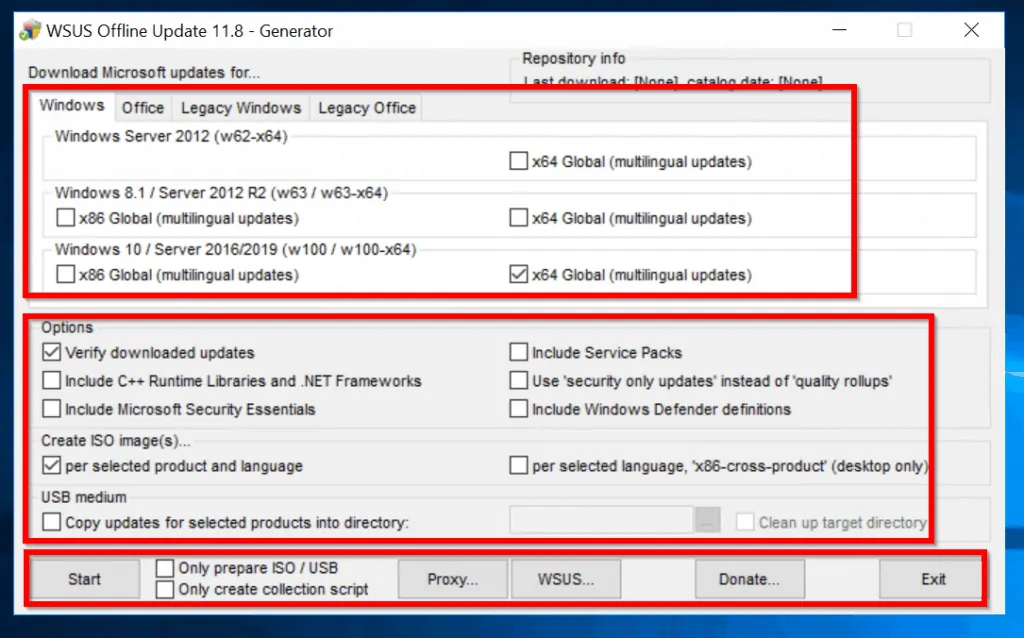Enable security only updates instead of quality rollups
Image resolution: width=1024 pixels, height=638 pixels.
[517, 380]
